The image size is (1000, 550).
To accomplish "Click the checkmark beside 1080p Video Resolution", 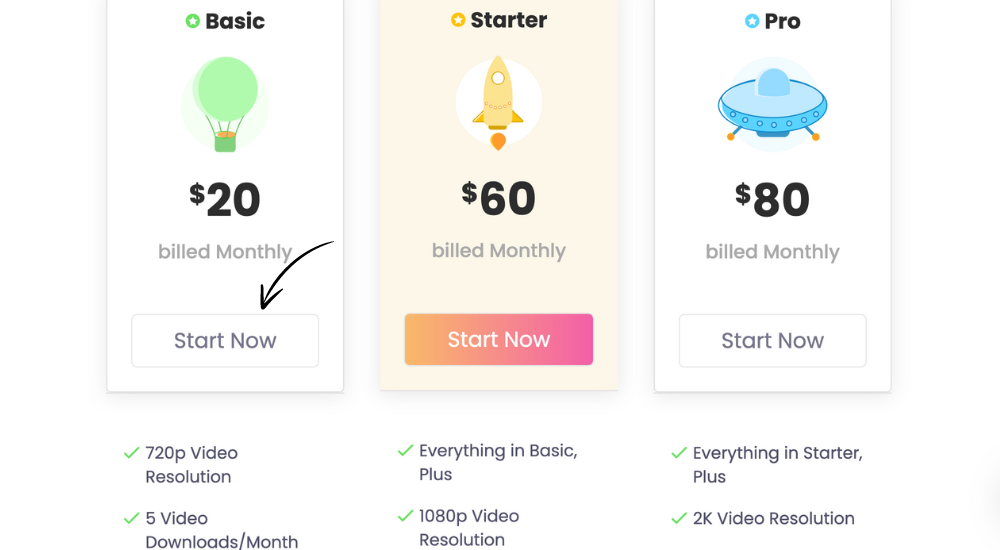I will point(406,516).
